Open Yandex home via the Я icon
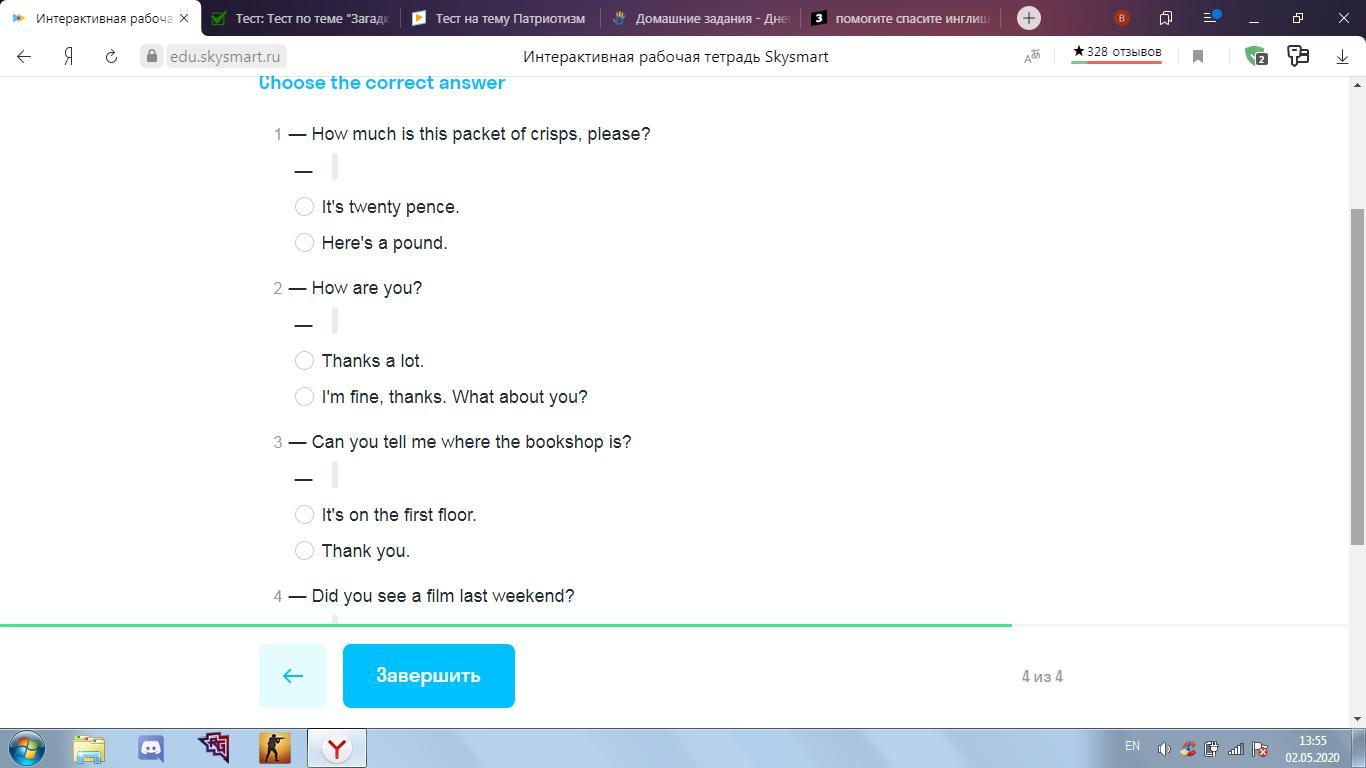 coord(68,57)
